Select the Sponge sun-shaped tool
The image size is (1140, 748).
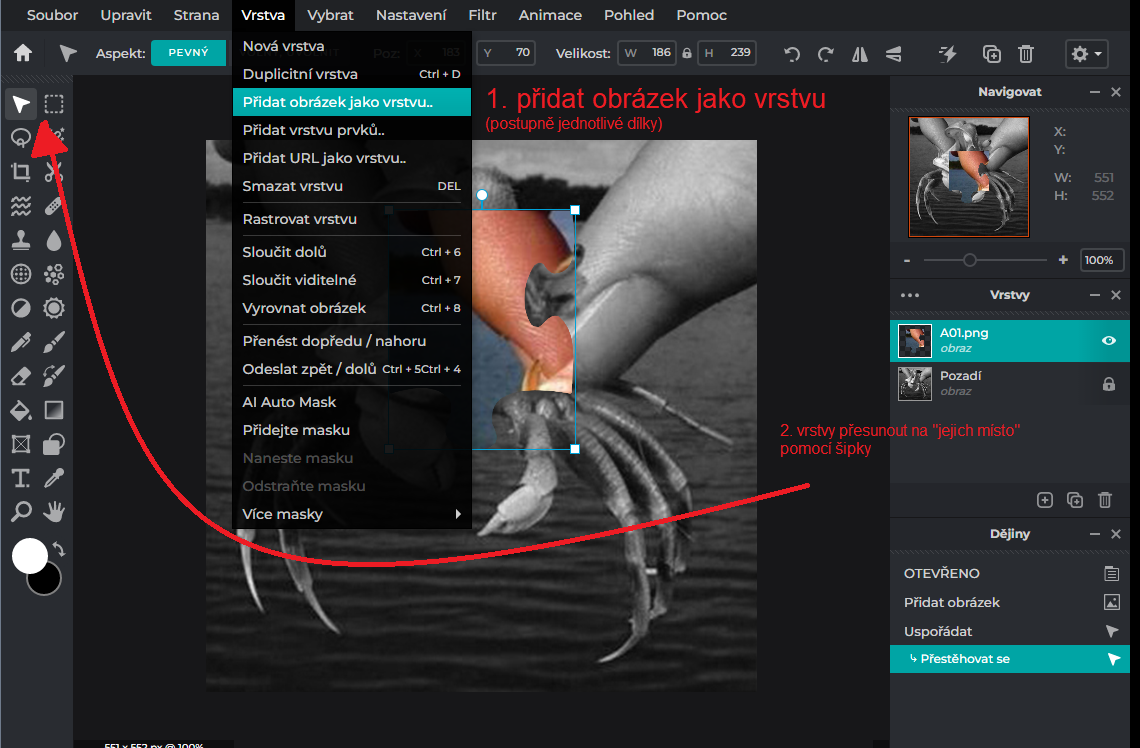[x=54, y=308]
